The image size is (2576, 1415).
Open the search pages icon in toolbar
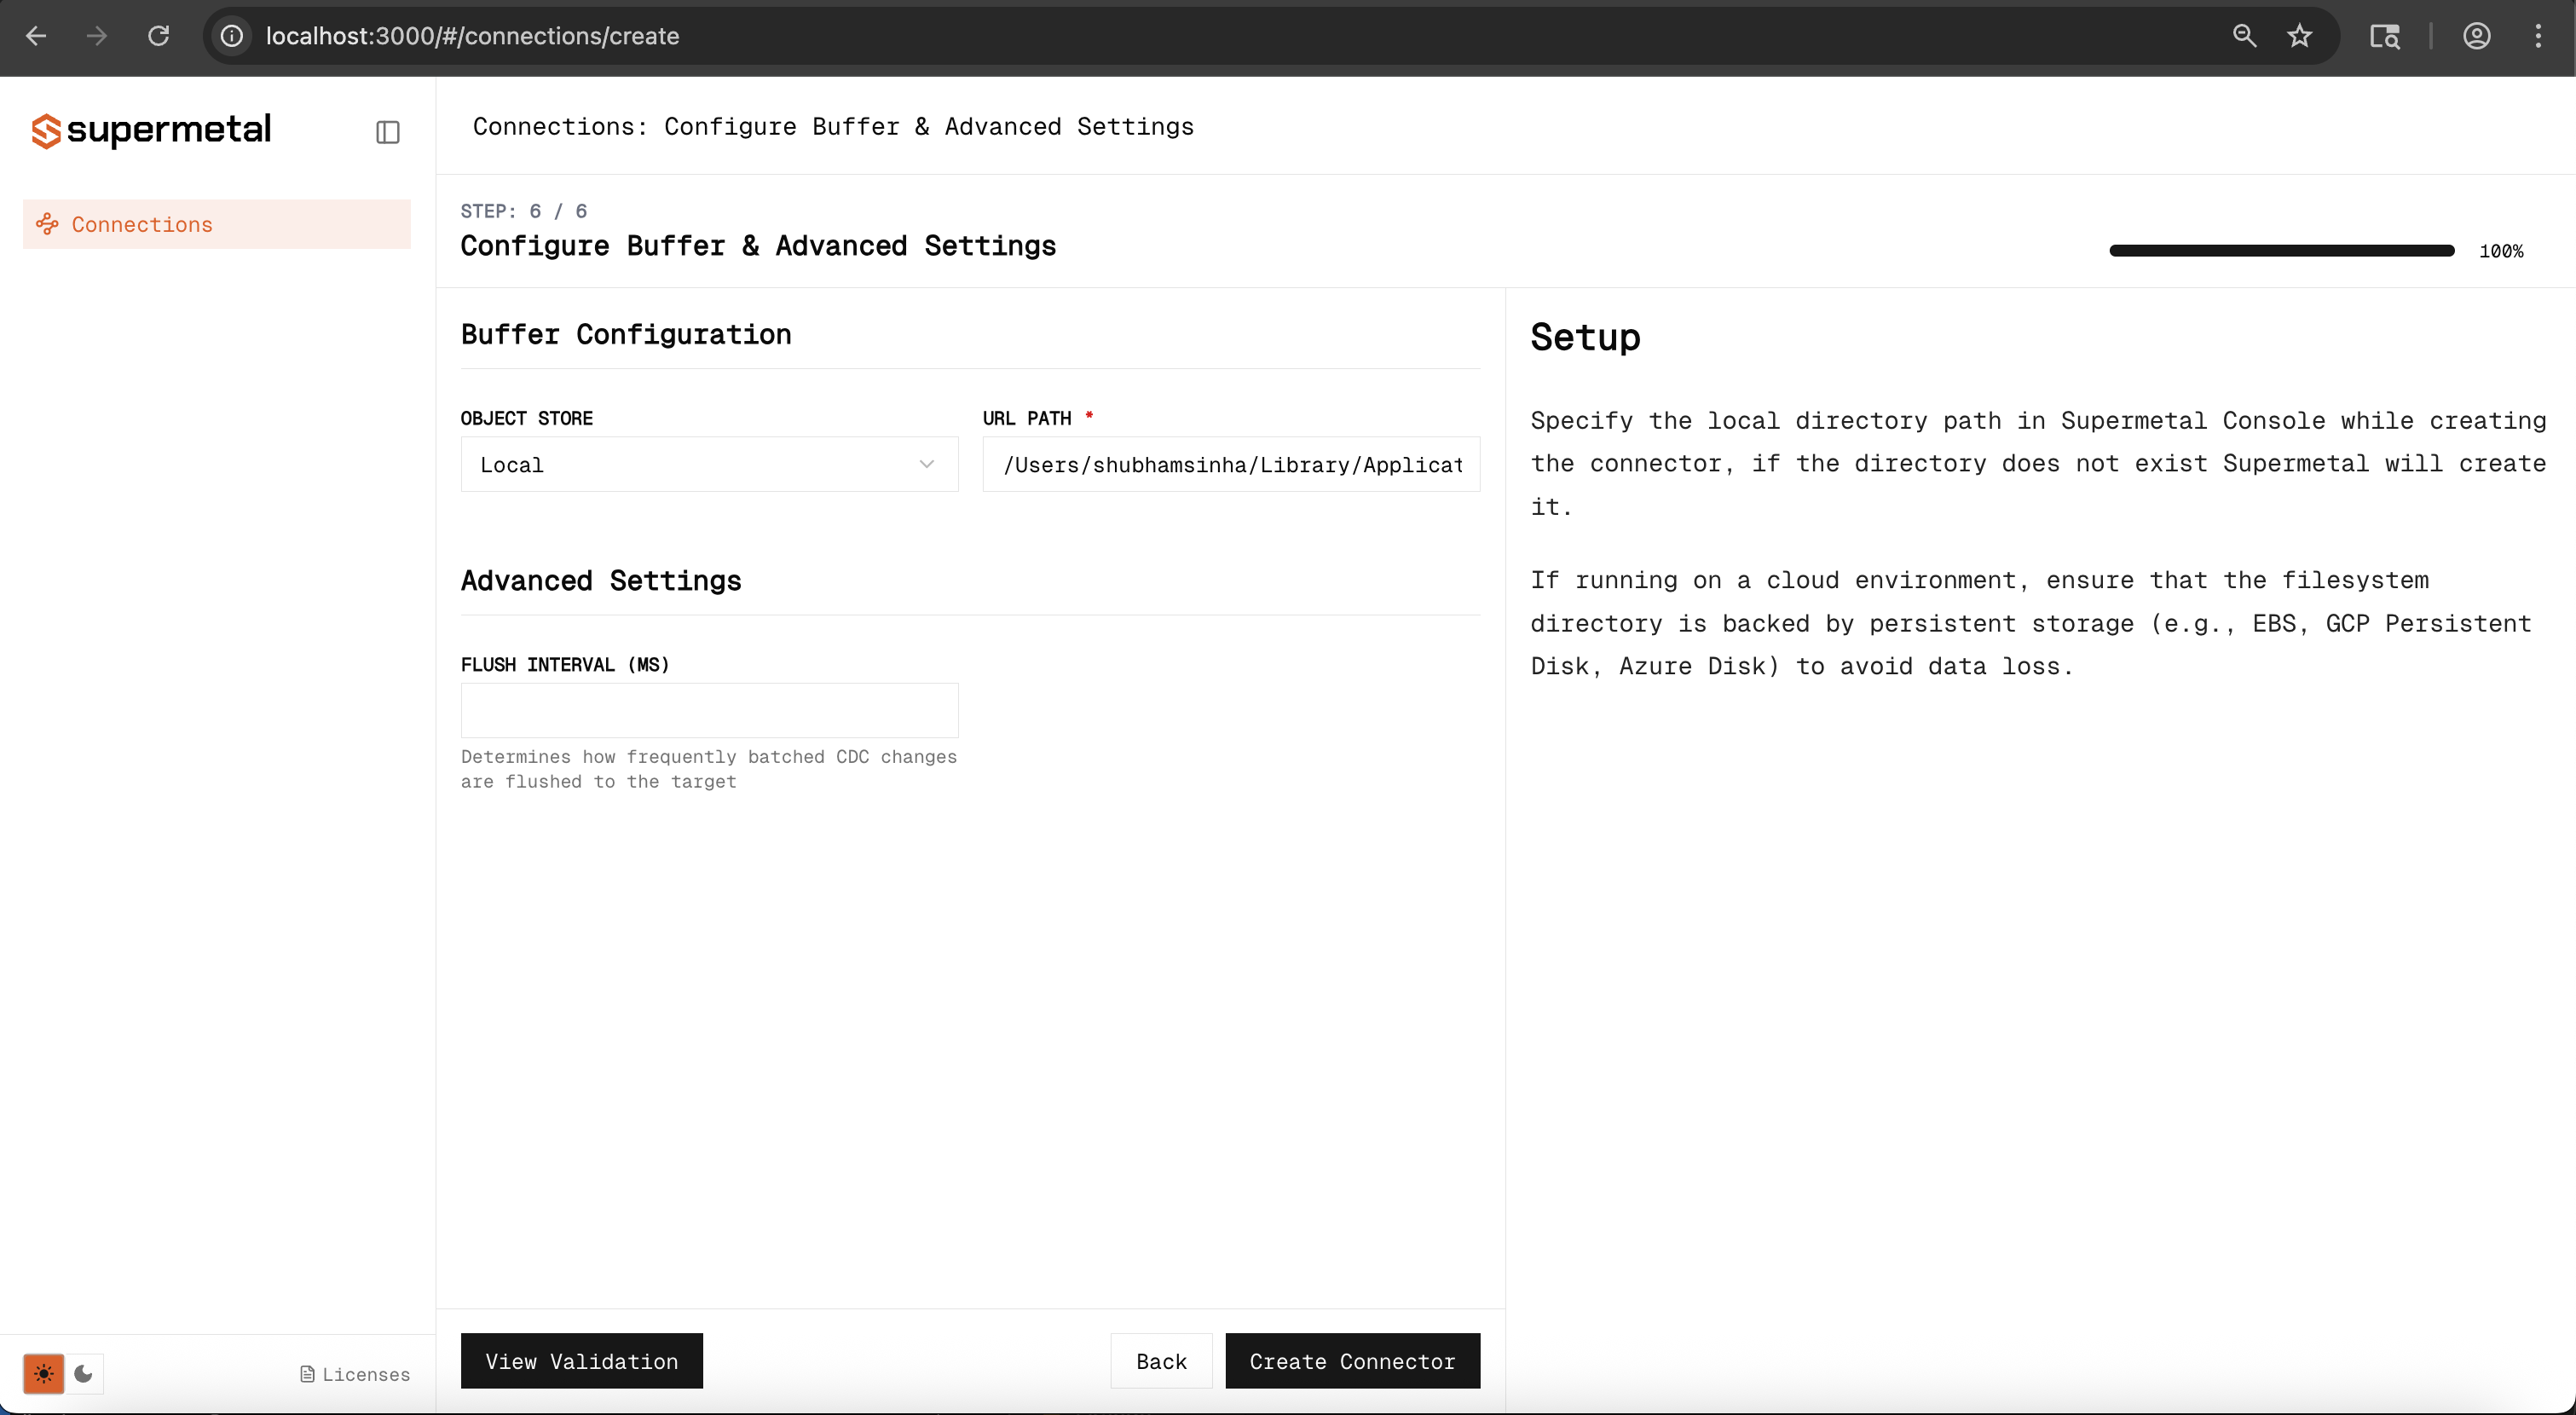2385,36
